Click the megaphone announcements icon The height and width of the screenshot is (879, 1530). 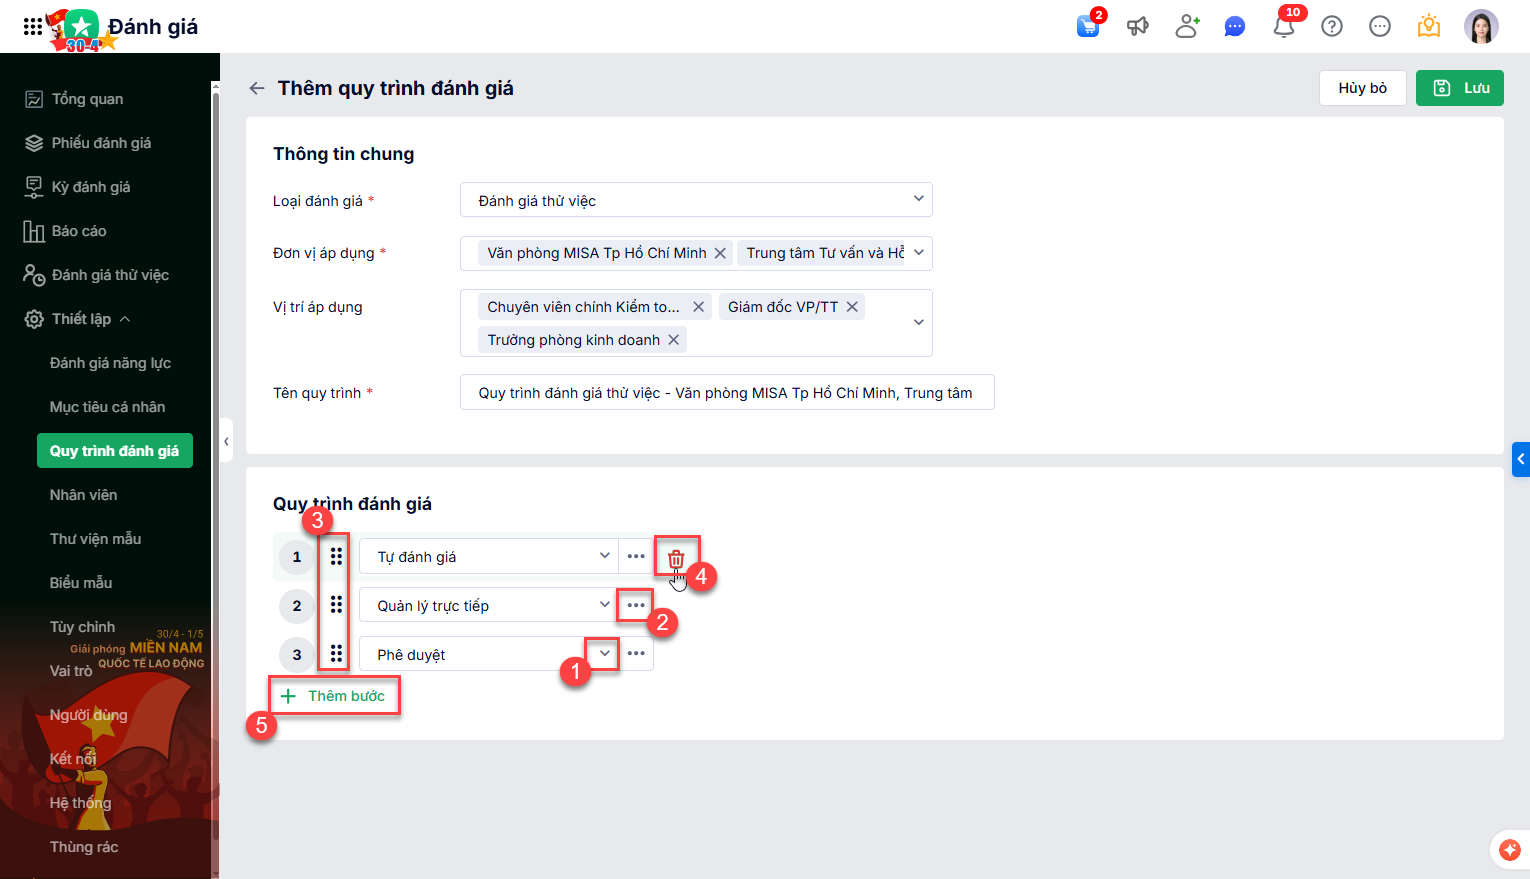click(x=1138, y=27)
